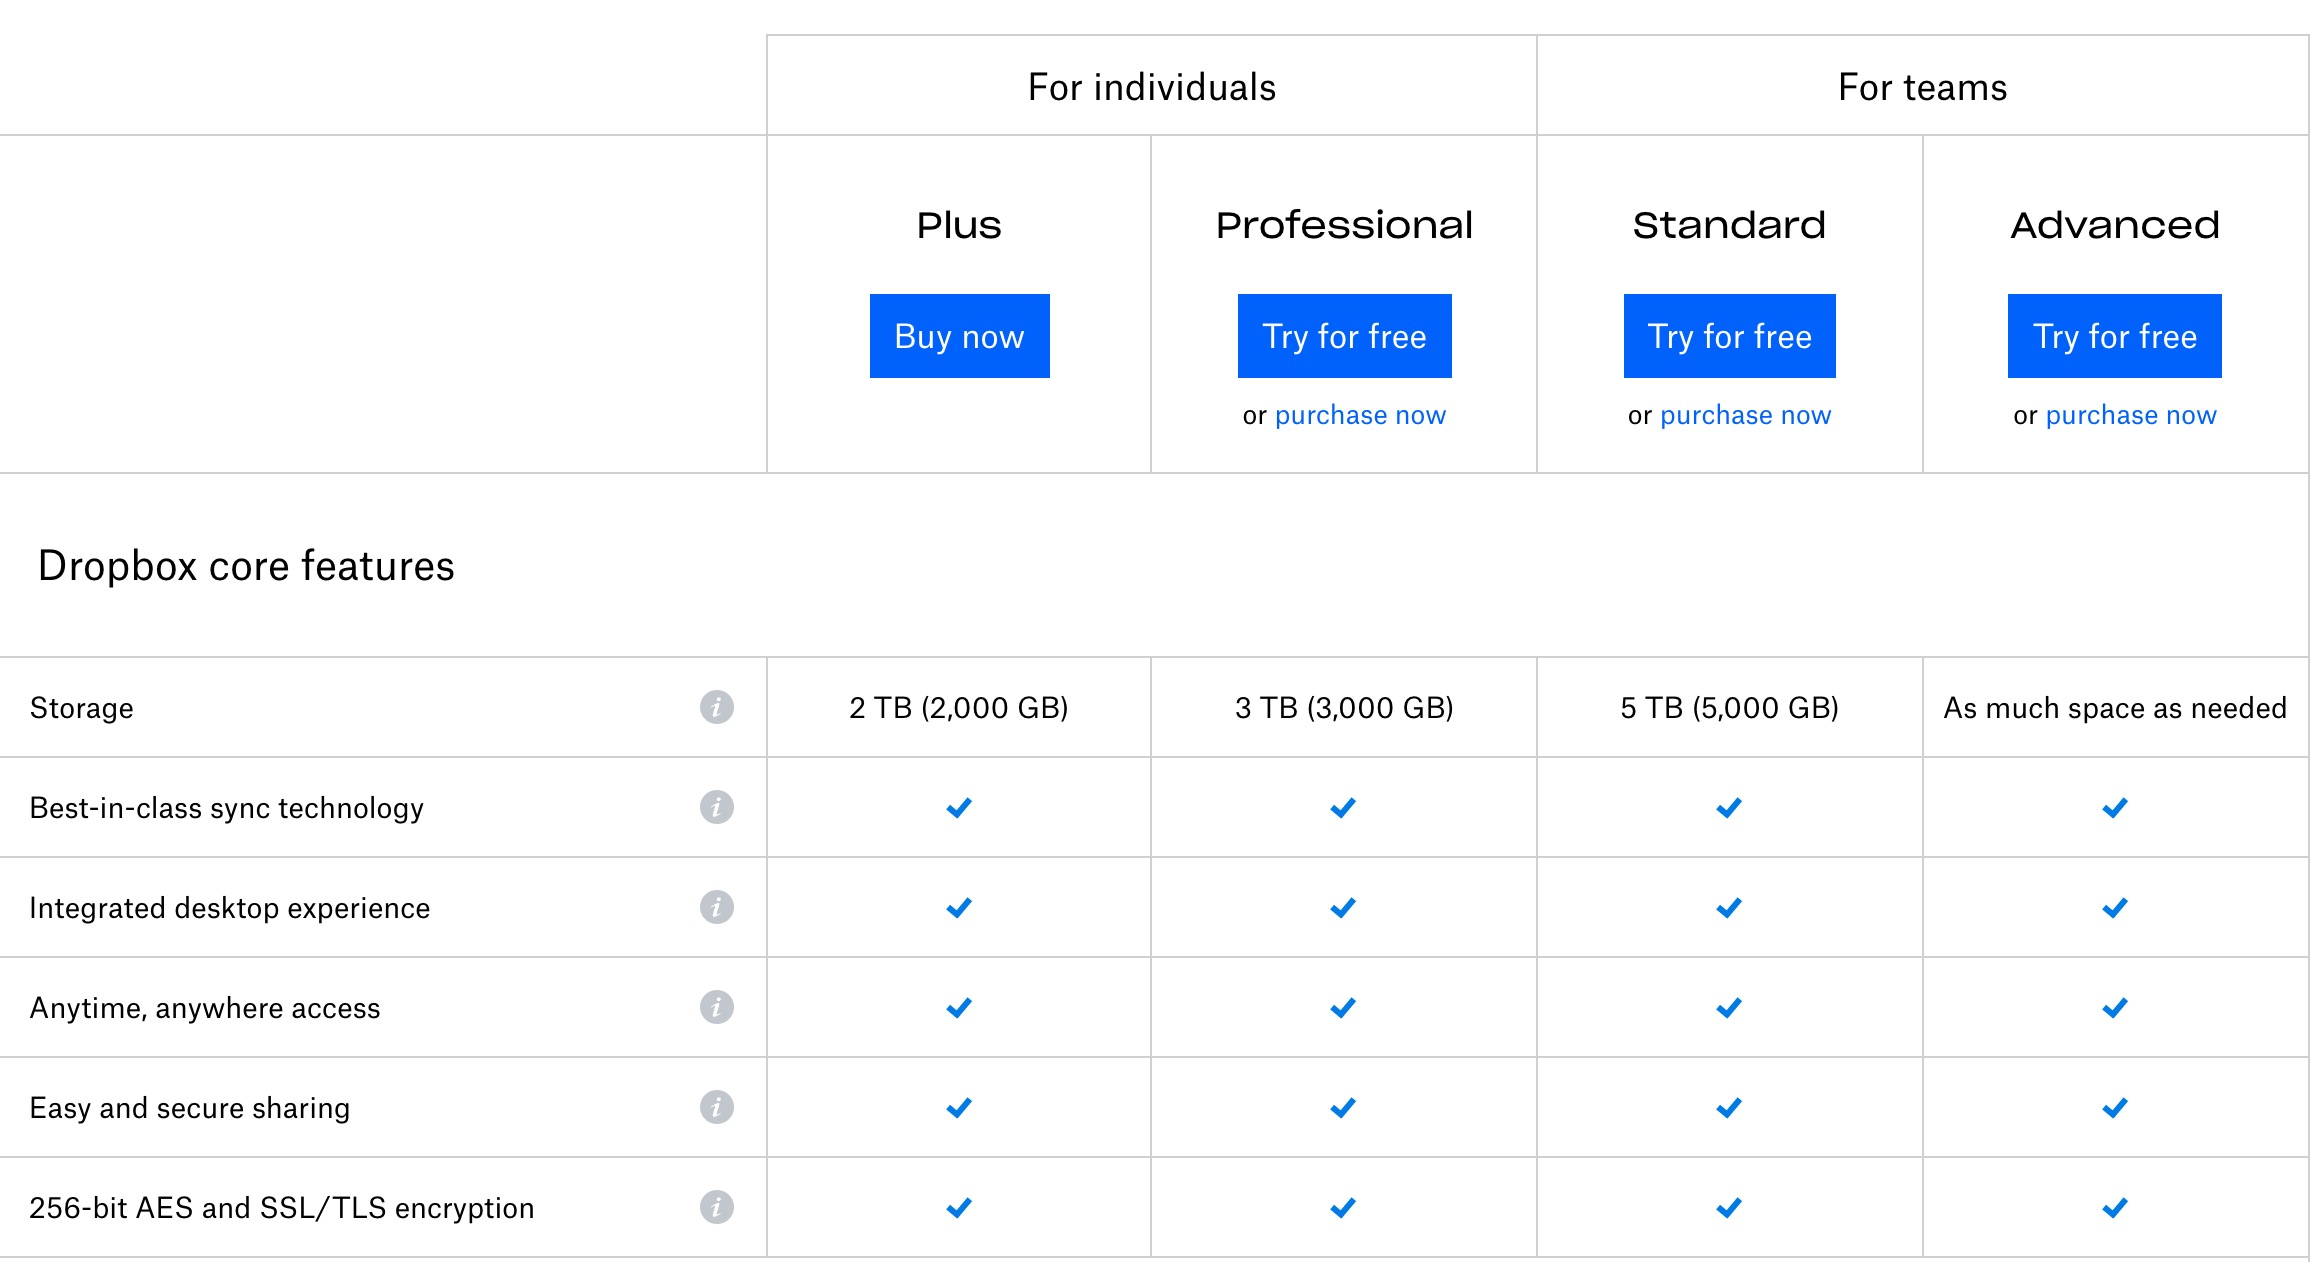2312x1262 pixels.
Task: Click the Dropbox core features heading
Action: [x=246, y=566]
